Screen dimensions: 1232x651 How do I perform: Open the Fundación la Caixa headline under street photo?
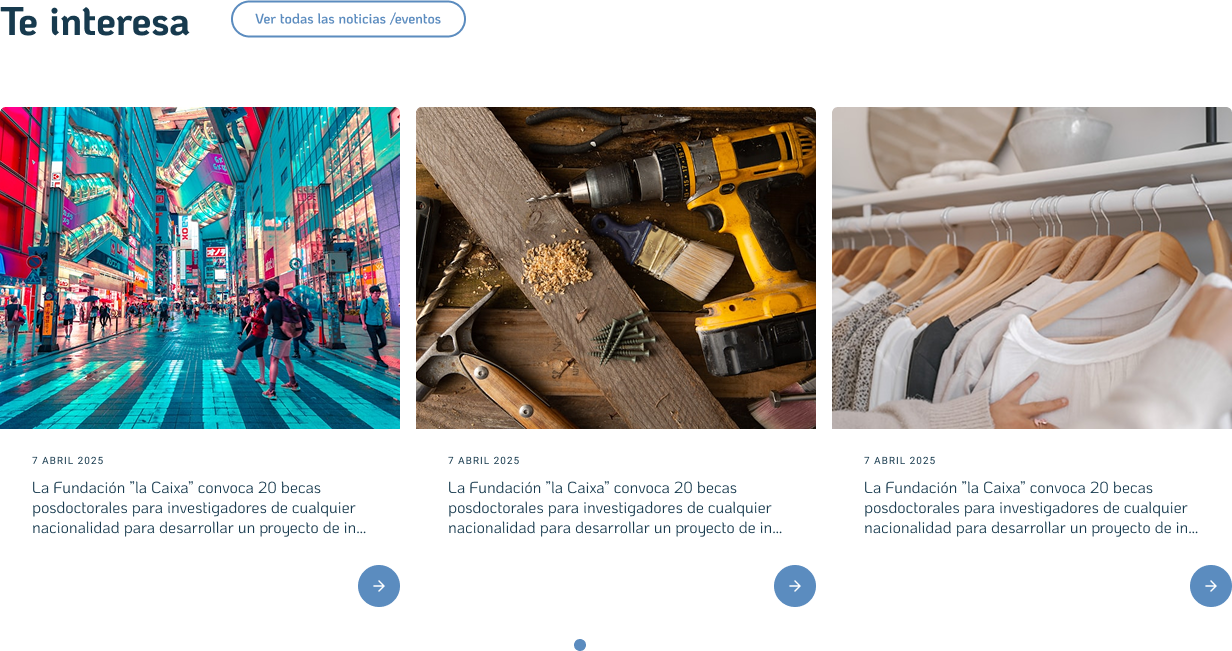click(x=199, y=508)
